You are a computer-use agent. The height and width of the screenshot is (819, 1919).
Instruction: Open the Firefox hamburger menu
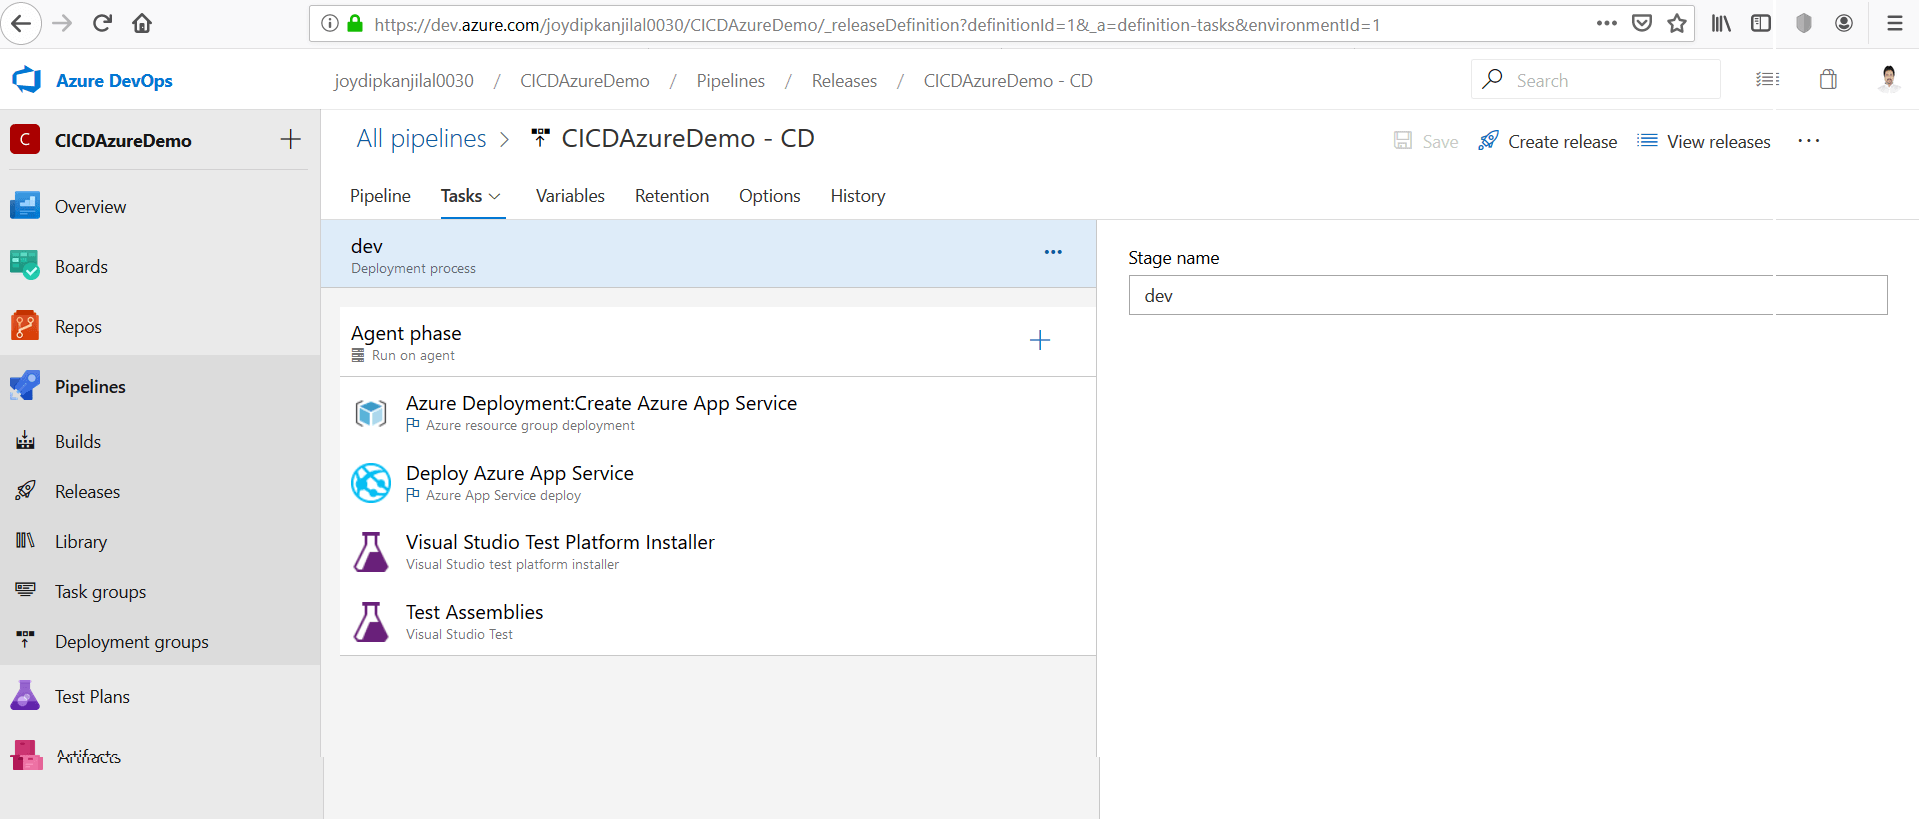[x=1894, y=23]
